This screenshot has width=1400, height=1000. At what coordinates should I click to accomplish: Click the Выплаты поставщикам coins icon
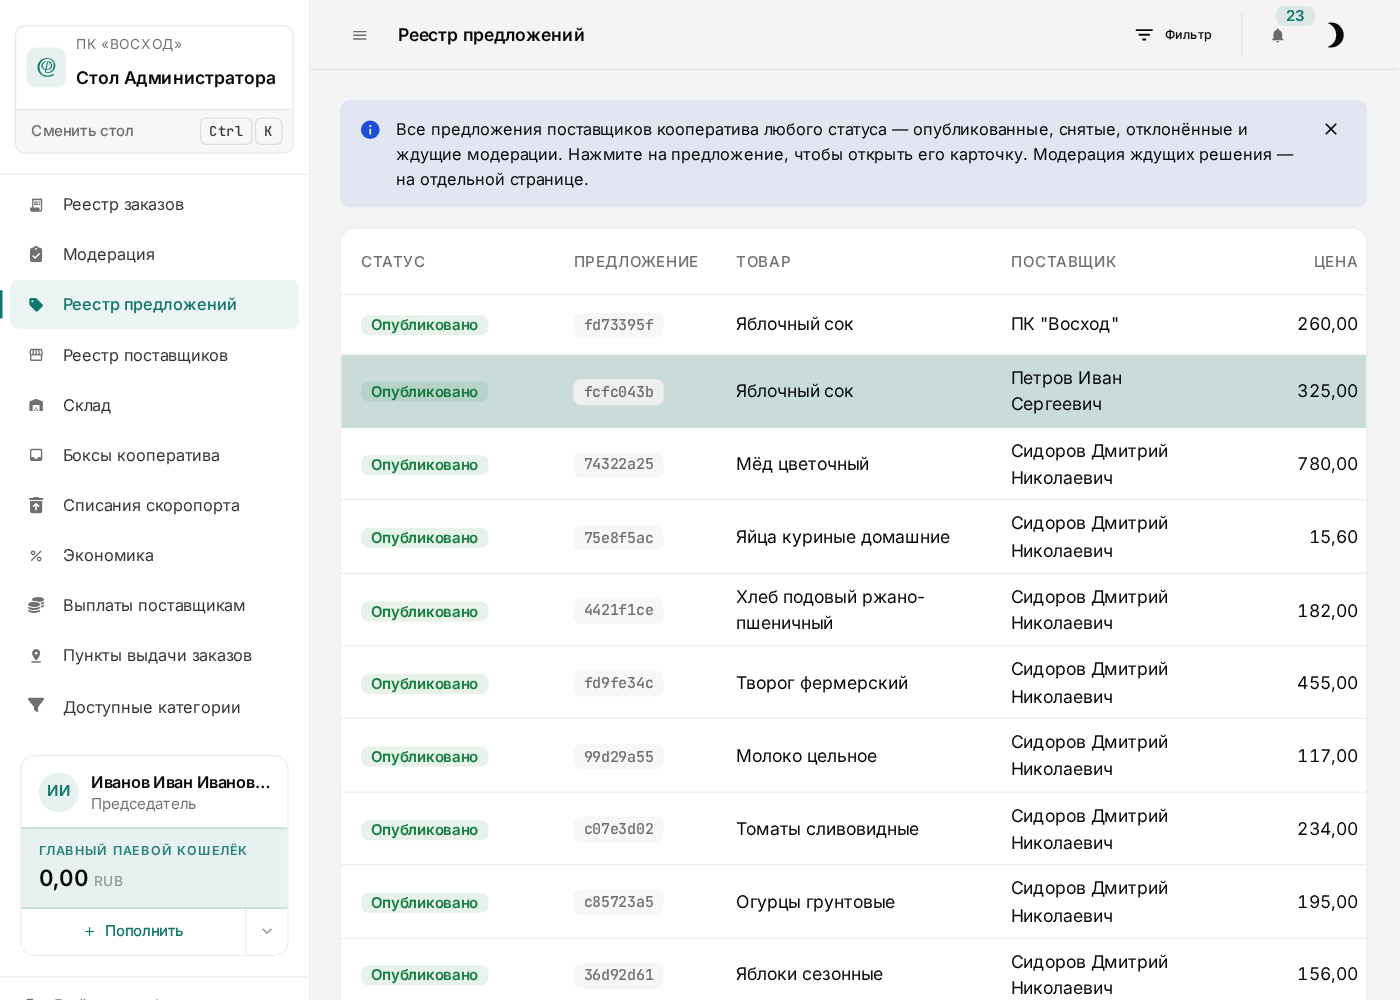point(36,605)
